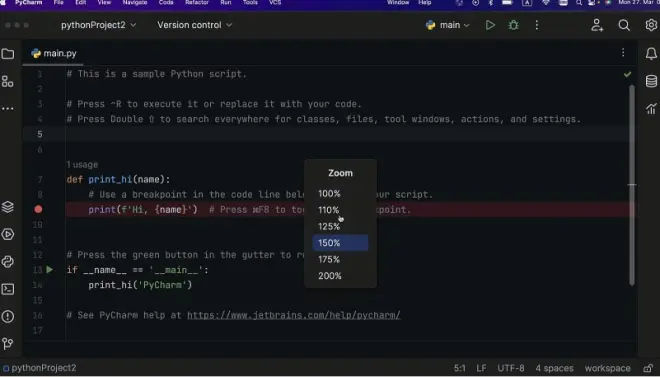Open the File menu in menu bar
The width and height of the screenshot is (660, 377).
point(59,3)
